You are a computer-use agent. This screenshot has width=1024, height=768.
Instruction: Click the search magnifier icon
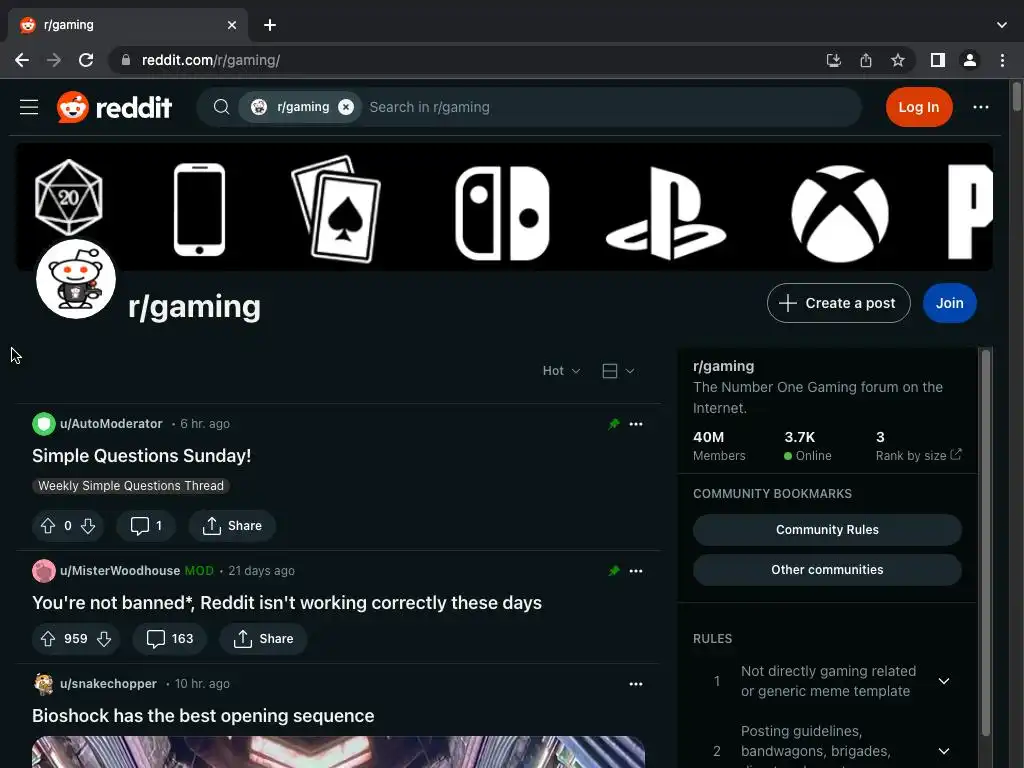221,107
